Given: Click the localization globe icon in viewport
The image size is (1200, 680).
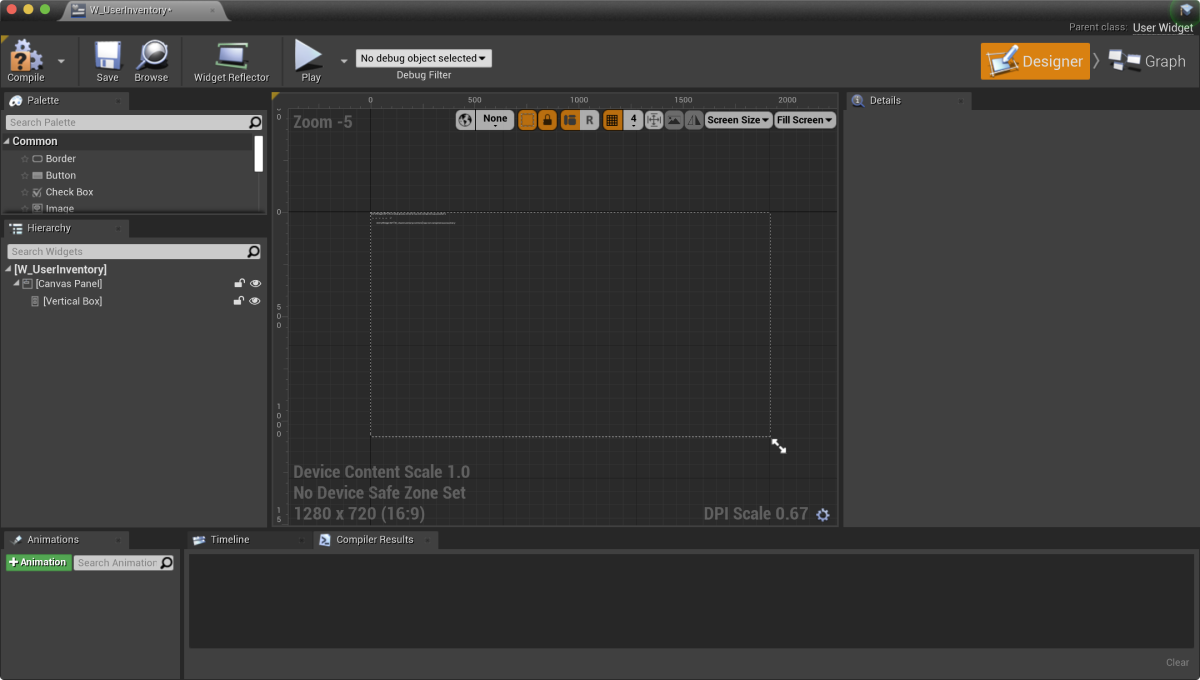Looking at the screenshot, I should 465,120.
